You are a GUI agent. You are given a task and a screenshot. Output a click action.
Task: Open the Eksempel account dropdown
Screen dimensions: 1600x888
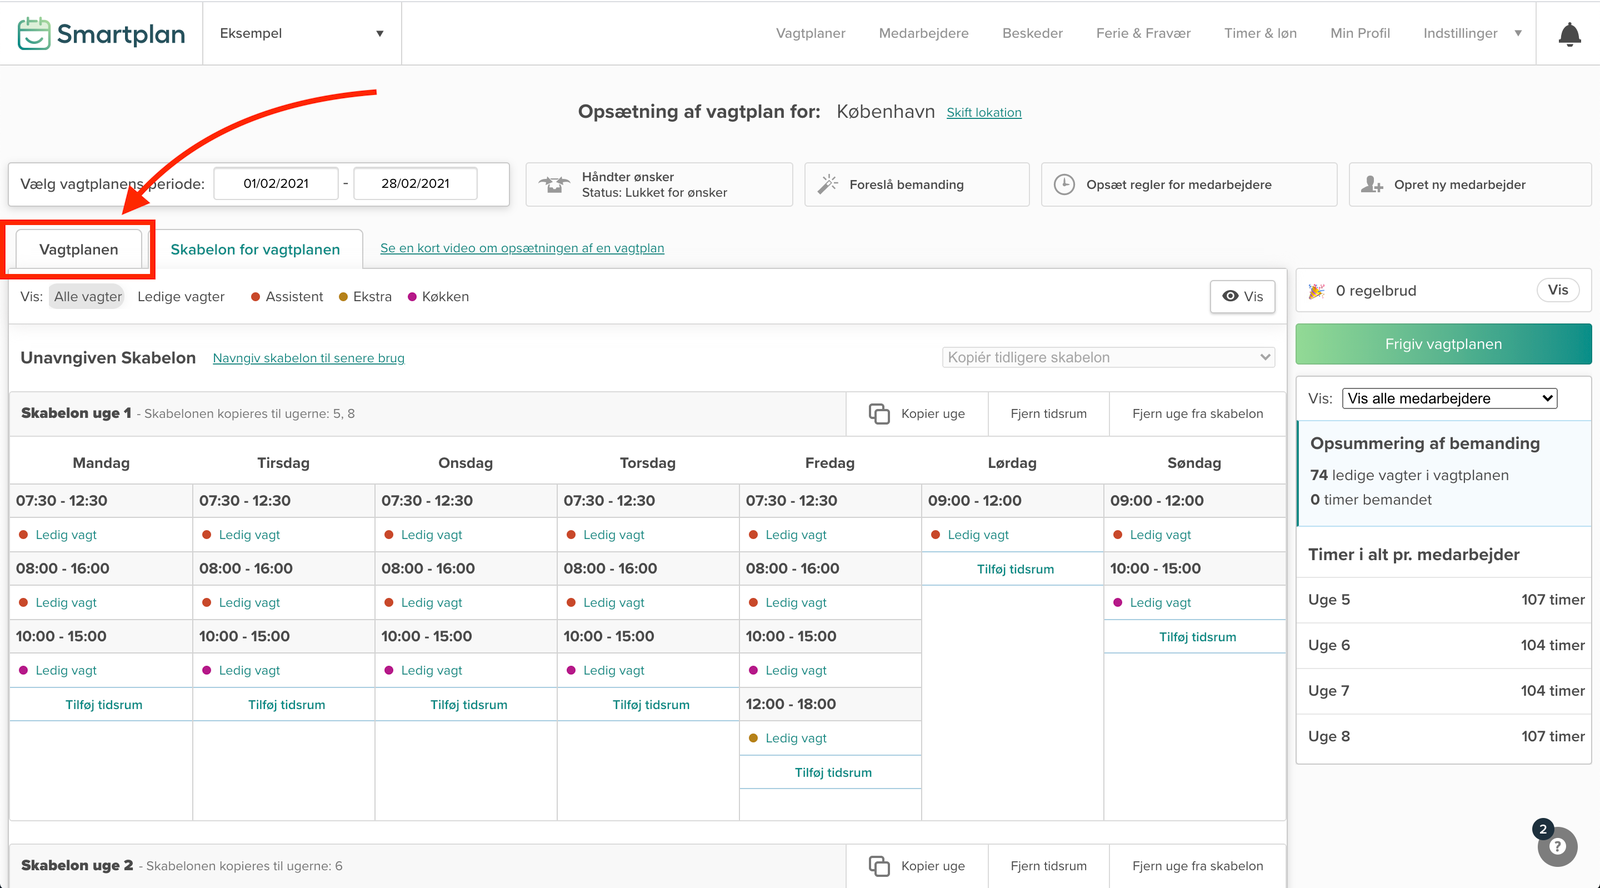[301, 33]
